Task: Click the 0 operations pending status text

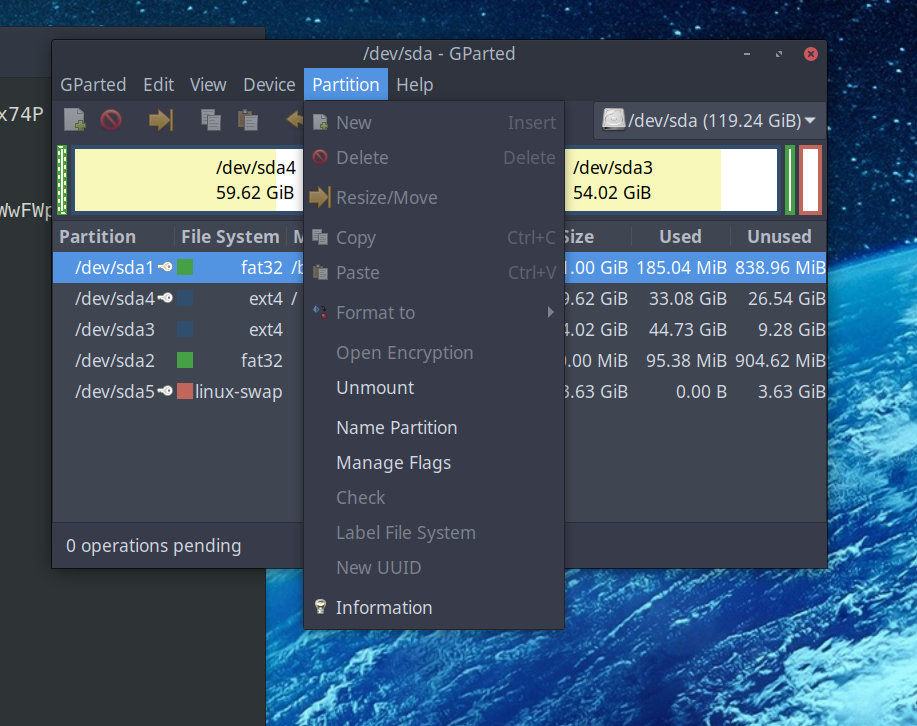Action: tap(153, 545)
